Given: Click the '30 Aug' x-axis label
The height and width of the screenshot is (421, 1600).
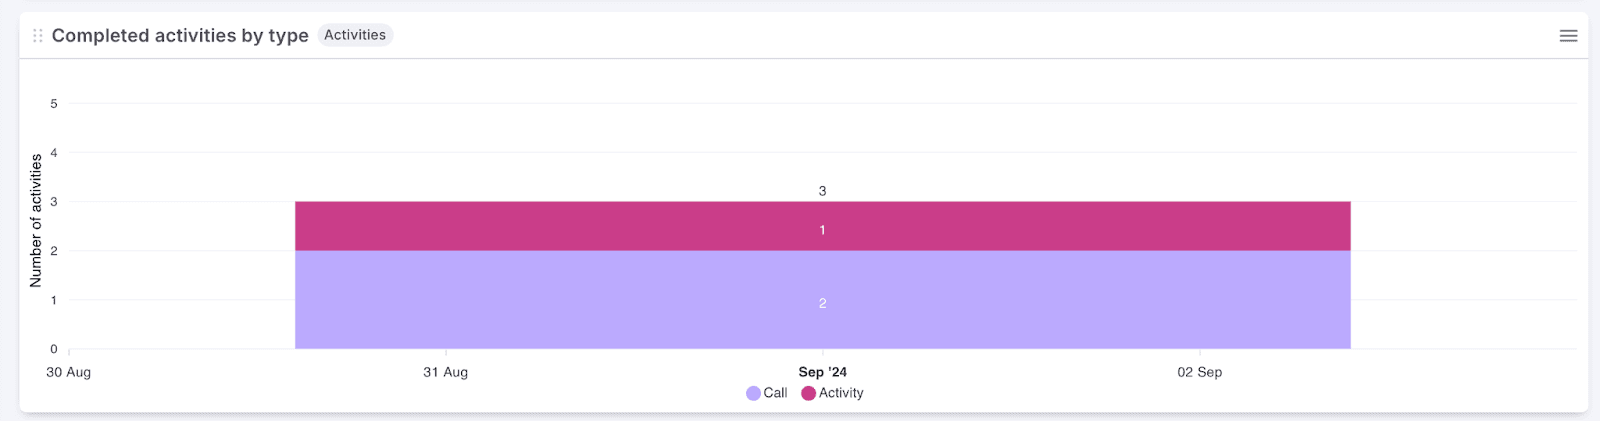Looking at the screenshot, I should click(69, 372).
